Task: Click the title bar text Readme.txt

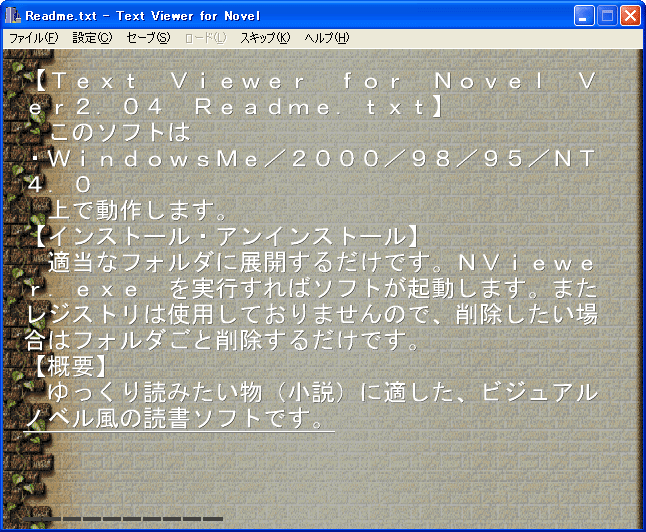Action: (61, 16)
